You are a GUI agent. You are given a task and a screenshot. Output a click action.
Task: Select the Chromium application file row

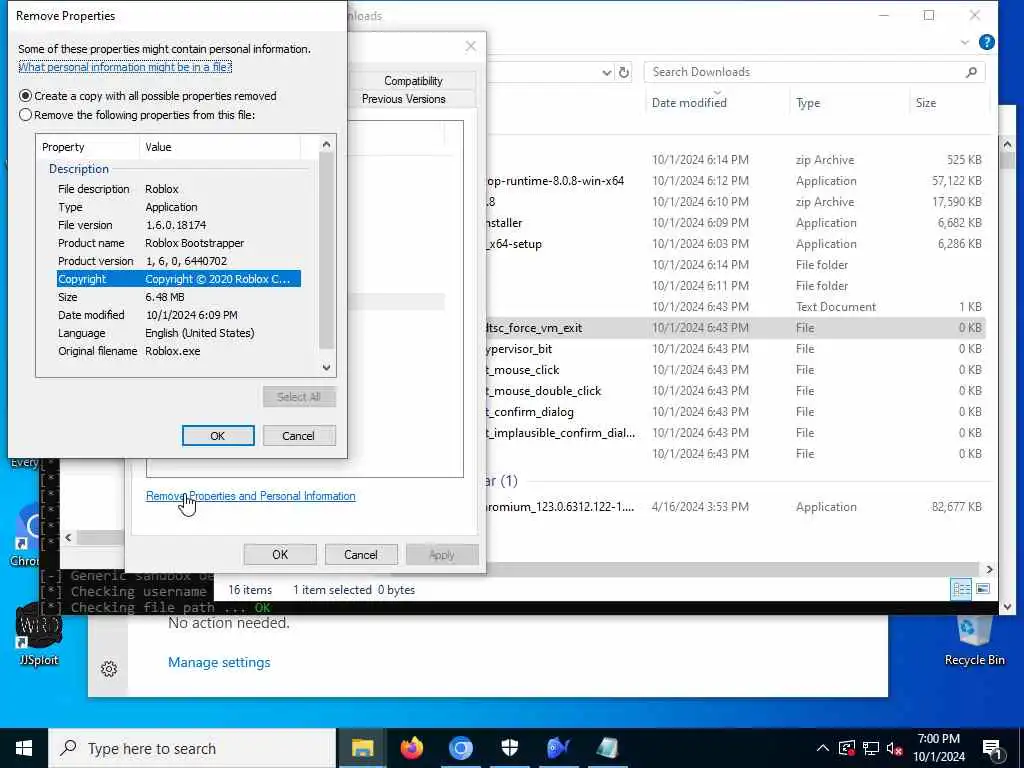[735, 507]
